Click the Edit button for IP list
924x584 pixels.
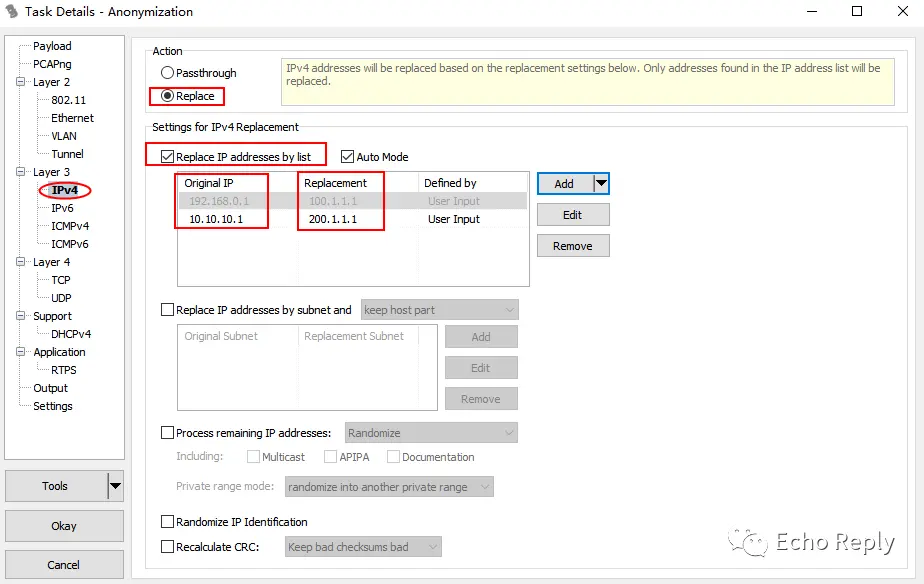pos(573,215)
